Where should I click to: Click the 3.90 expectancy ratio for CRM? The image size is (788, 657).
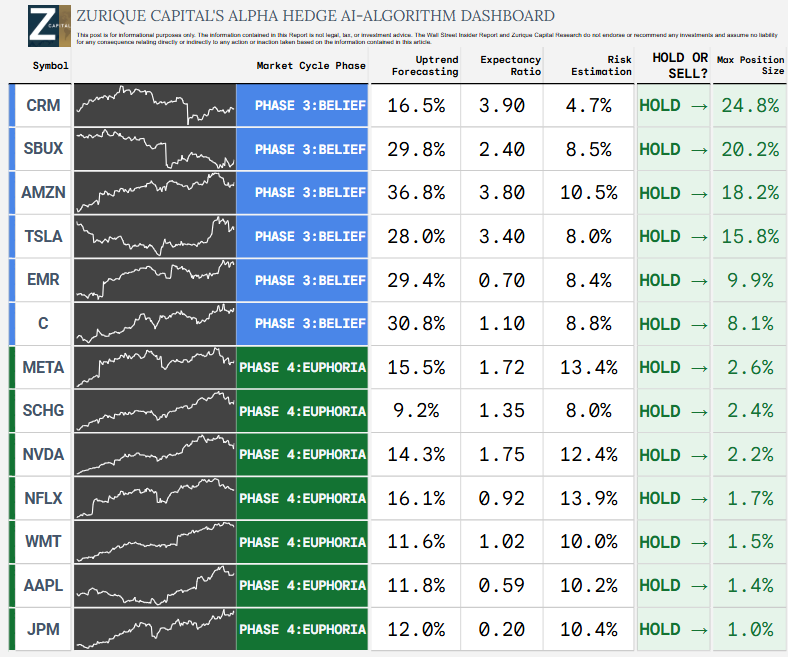[502, 106]
